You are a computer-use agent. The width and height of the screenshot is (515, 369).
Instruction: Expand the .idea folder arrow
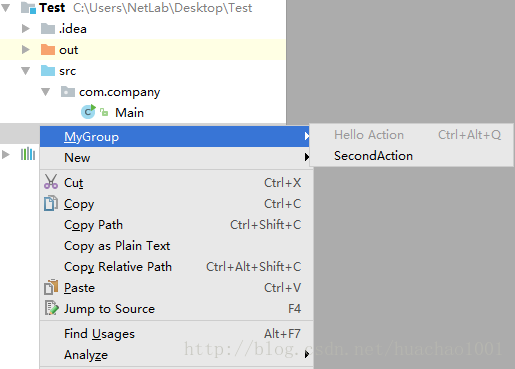pyautogui.click(x=26, y=29)
